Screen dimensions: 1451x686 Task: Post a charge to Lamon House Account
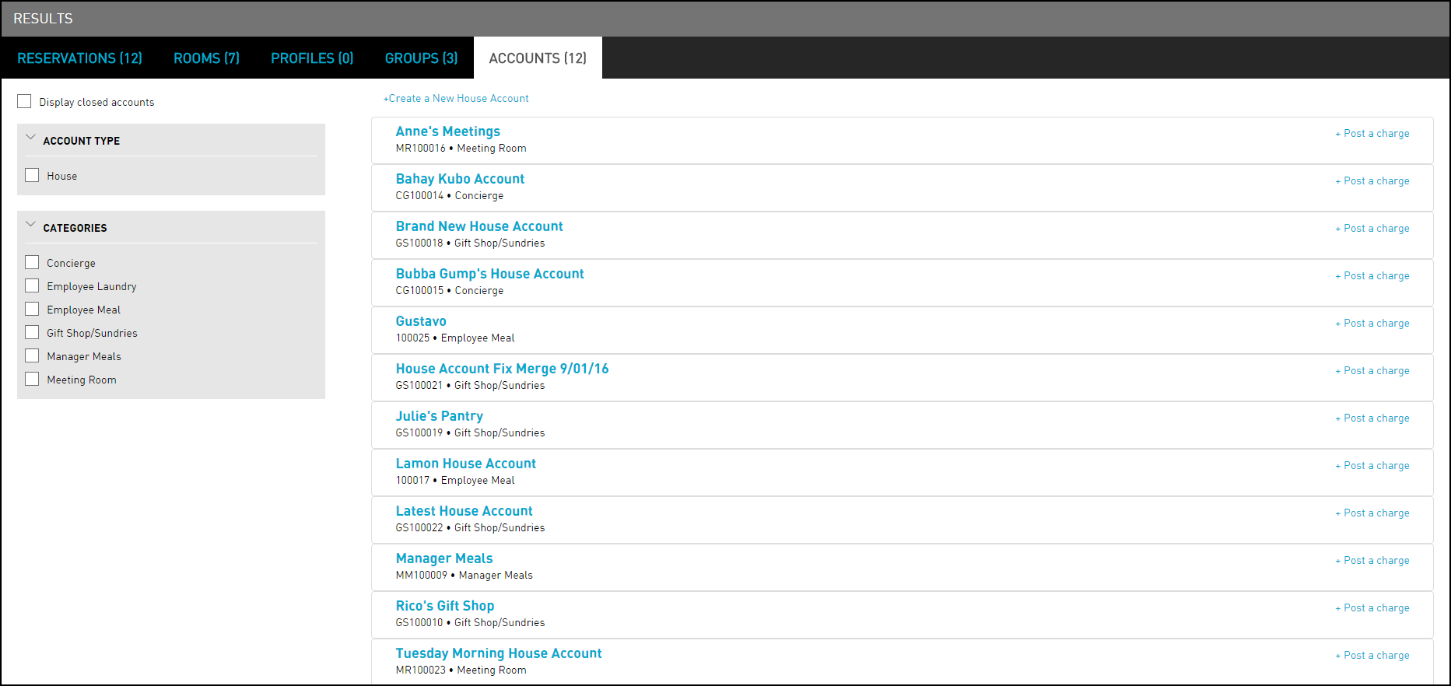[x=1372, y=466]
